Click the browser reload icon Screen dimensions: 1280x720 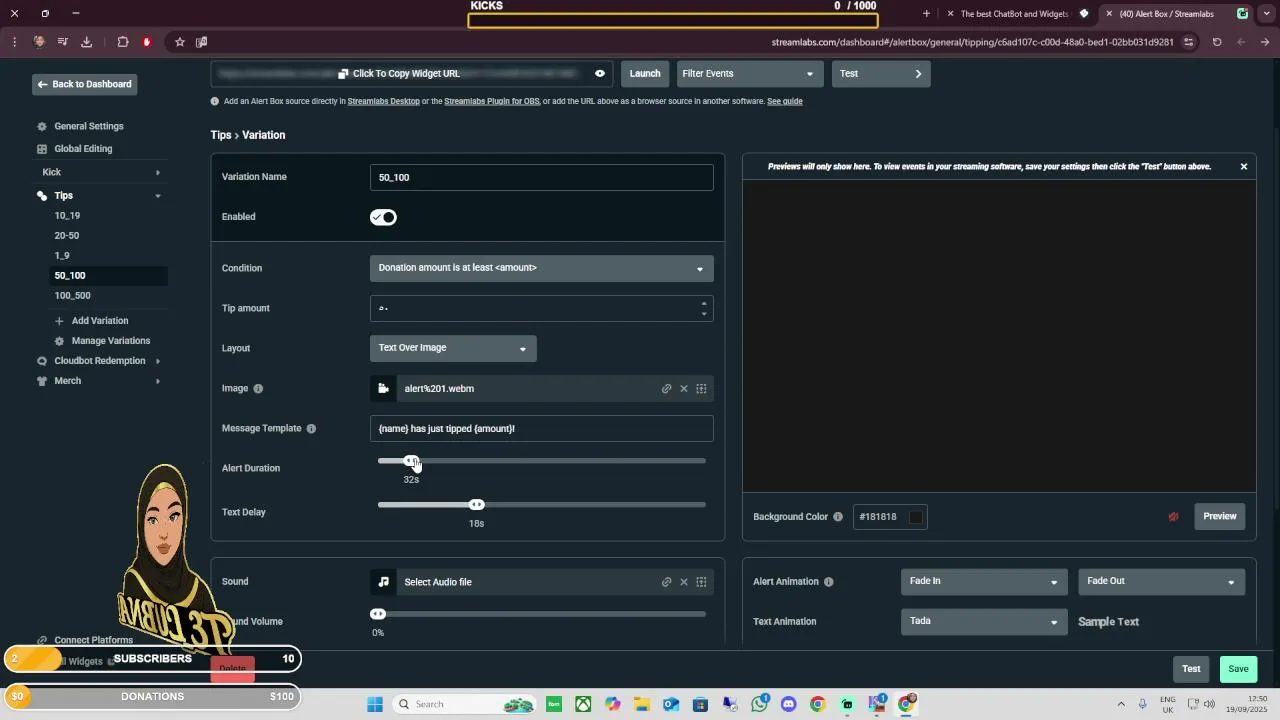point(1217,42)
